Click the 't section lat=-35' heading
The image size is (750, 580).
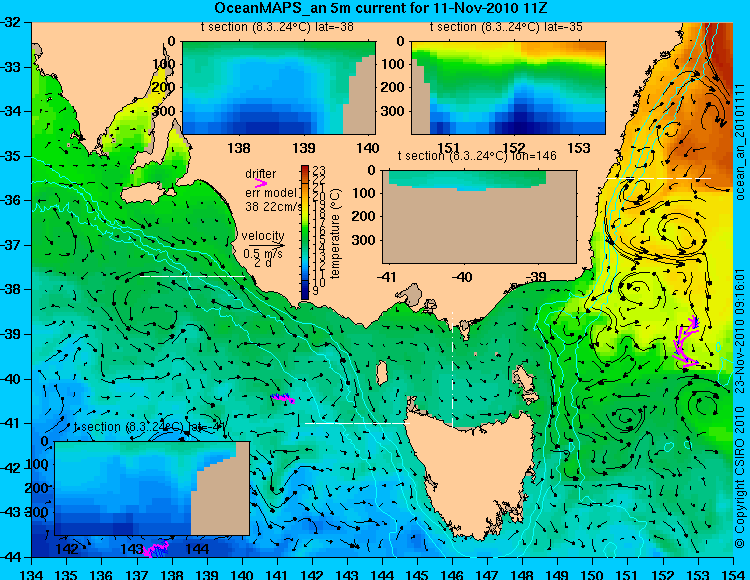coord(506,27)
